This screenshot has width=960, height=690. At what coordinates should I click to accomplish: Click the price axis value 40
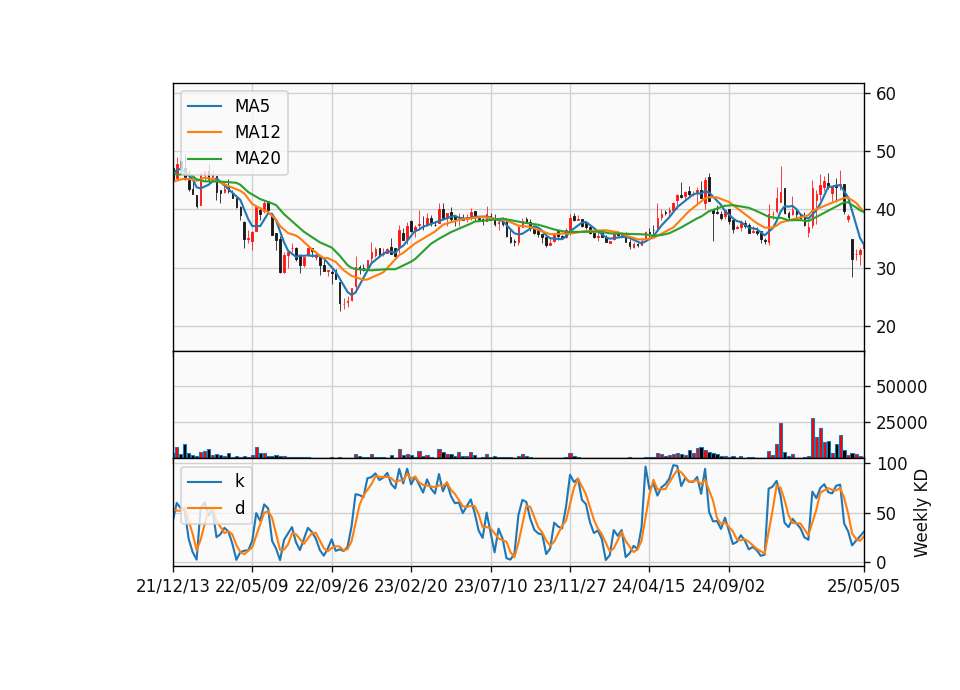[886, 210]
